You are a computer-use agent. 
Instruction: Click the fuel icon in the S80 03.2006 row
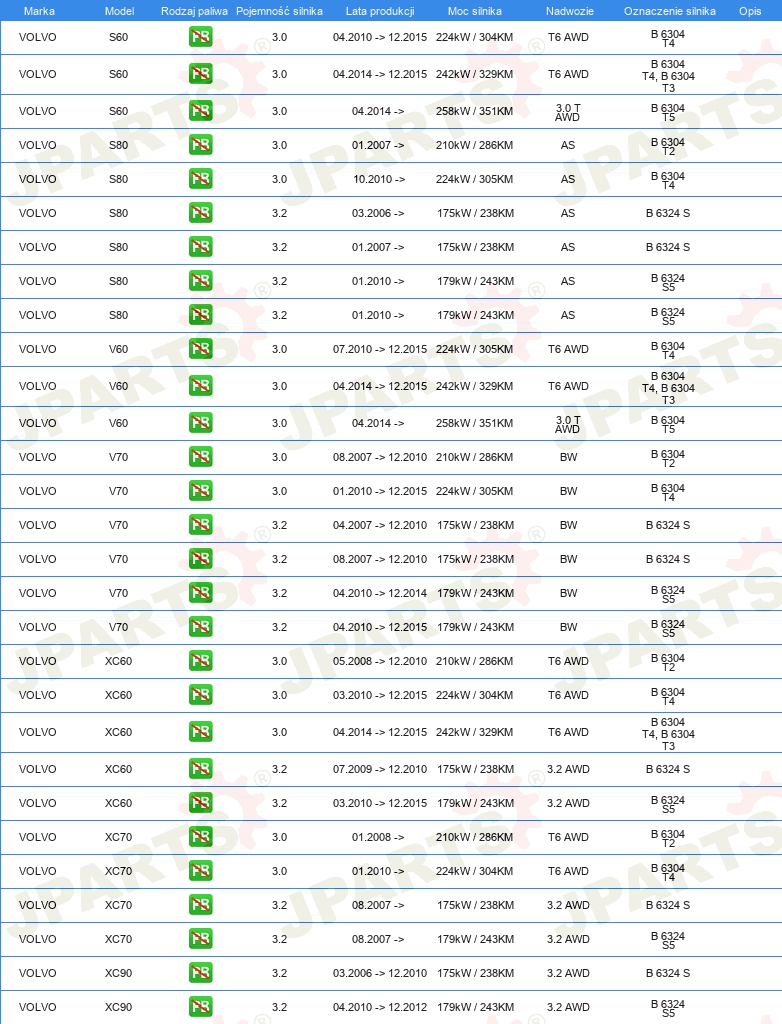click(201, 213)
